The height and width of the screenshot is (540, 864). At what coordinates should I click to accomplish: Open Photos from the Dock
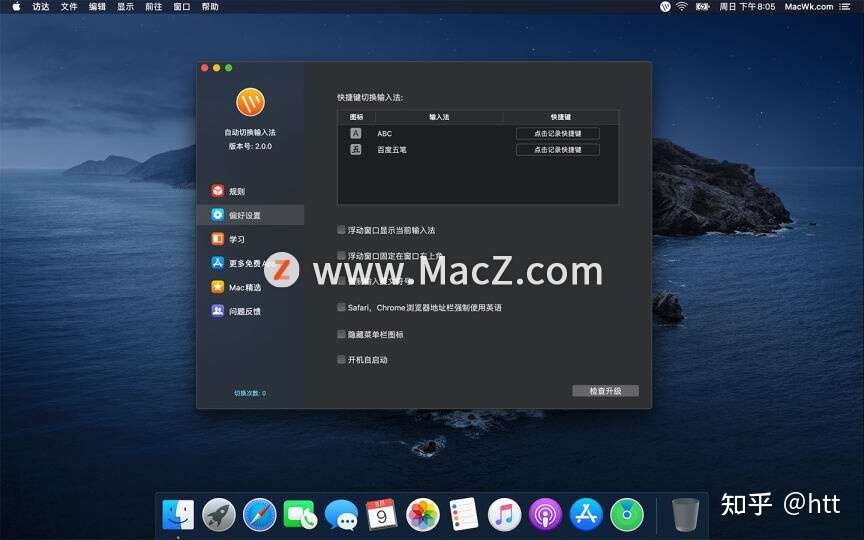coord(423,515)
